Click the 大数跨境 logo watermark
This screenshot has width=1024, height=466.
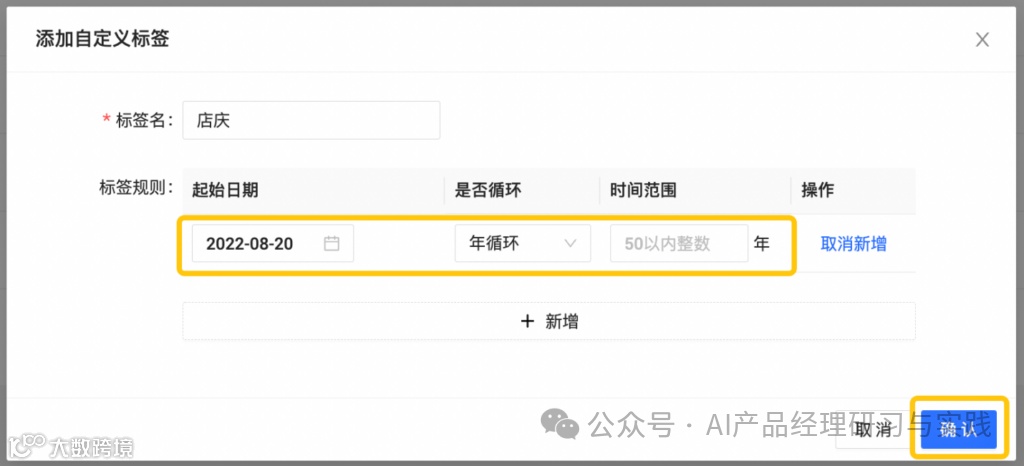[71, 446]
